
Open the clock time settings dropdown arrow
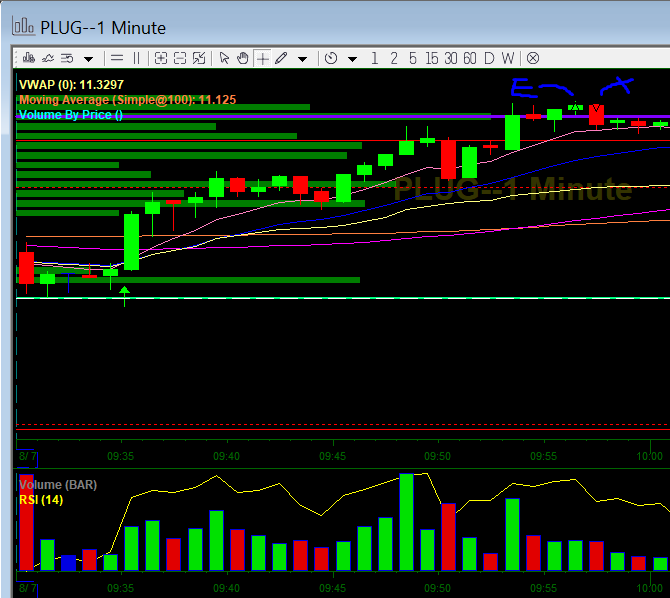click(350, 59)
